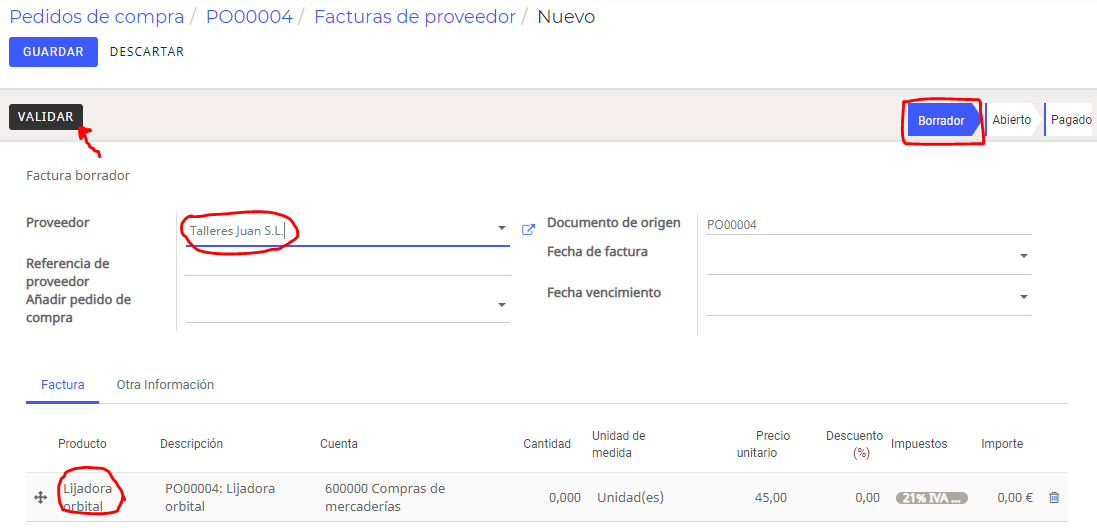Go to Pedidos de compra breadcrumb
The width and height of the screenshot is (1097, 528).
pyautogui.click(x=97, y=17)
